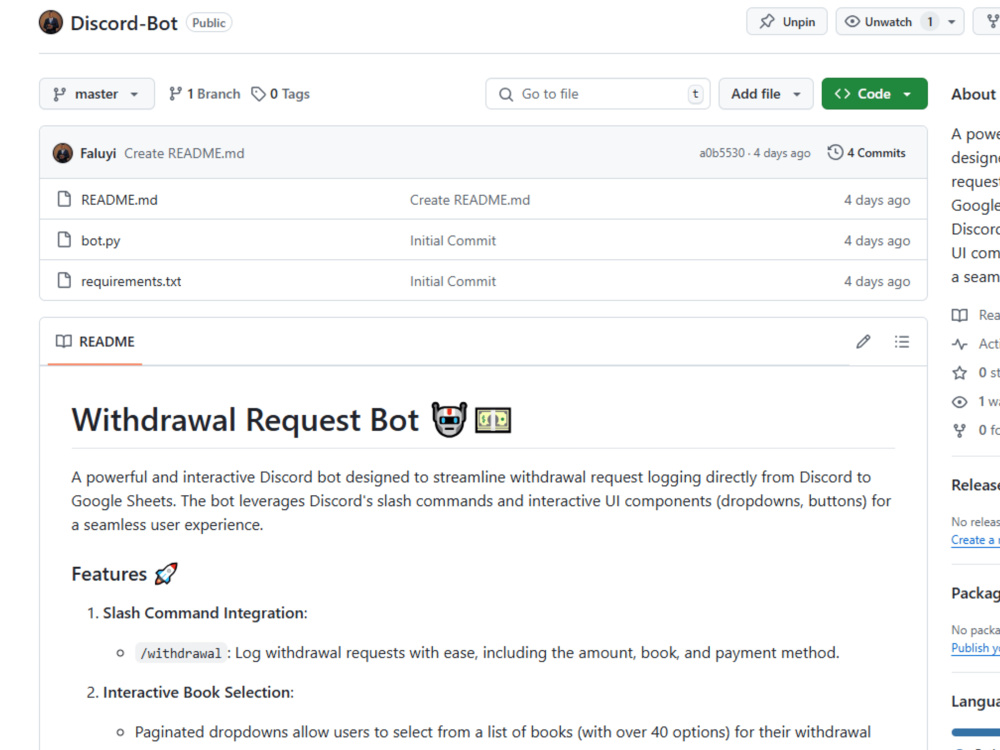Select the README tab
Viewport: 1000px width, 750px height.
[95, 342]
